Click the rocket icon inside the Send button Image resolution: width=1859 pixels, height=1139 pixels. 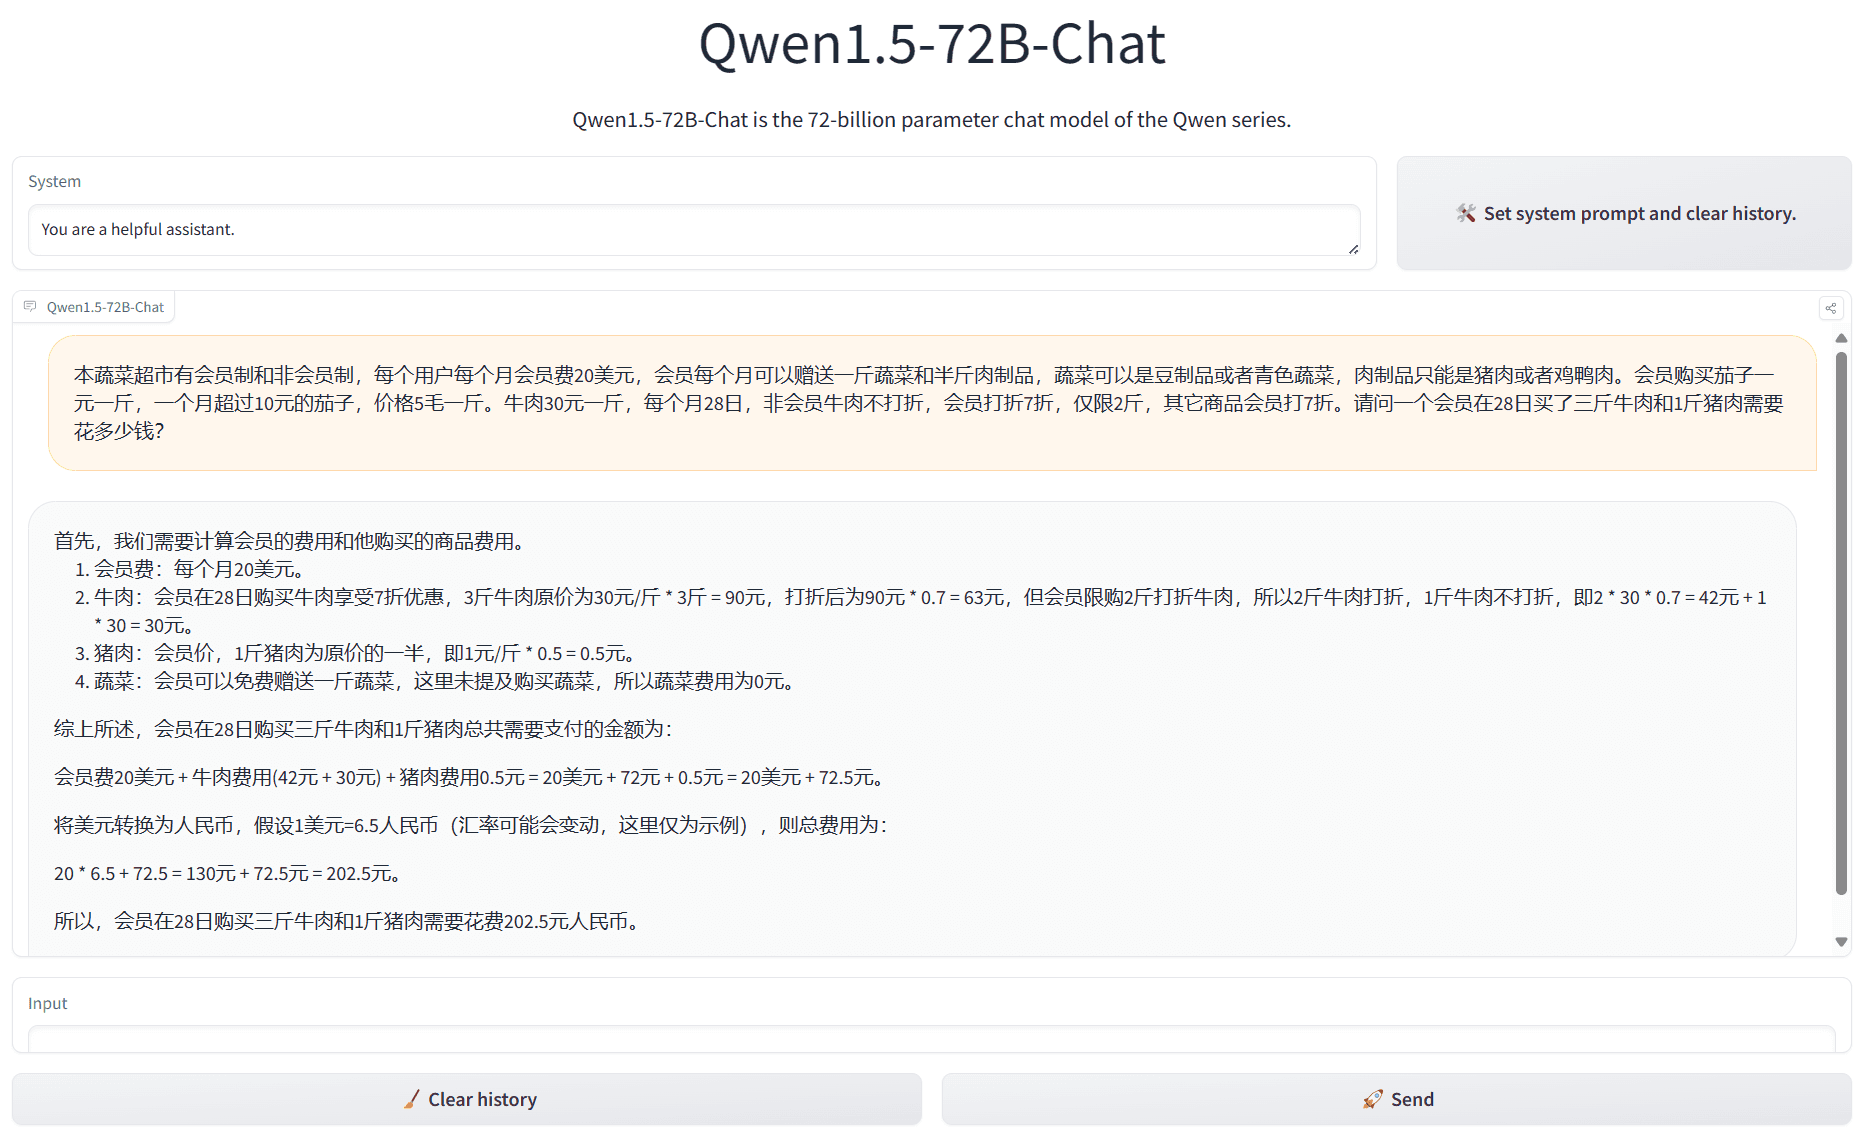point(1370,1098)
